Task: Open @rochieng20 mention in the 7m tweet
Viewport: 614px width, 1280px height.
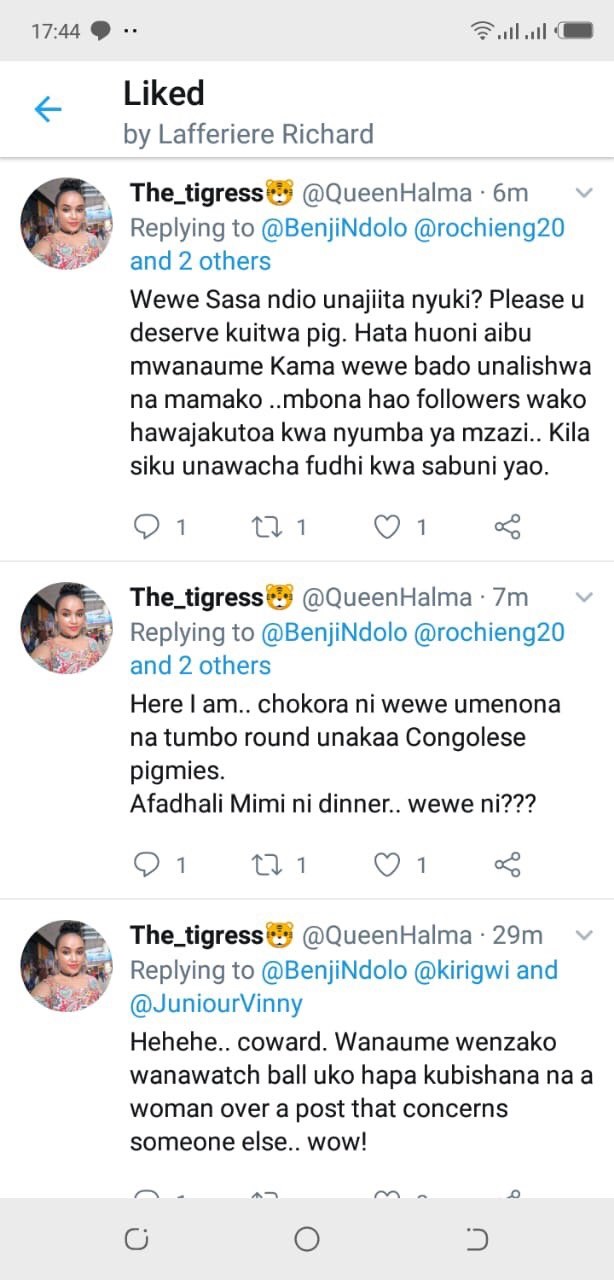Action: (x=489, y=632)
